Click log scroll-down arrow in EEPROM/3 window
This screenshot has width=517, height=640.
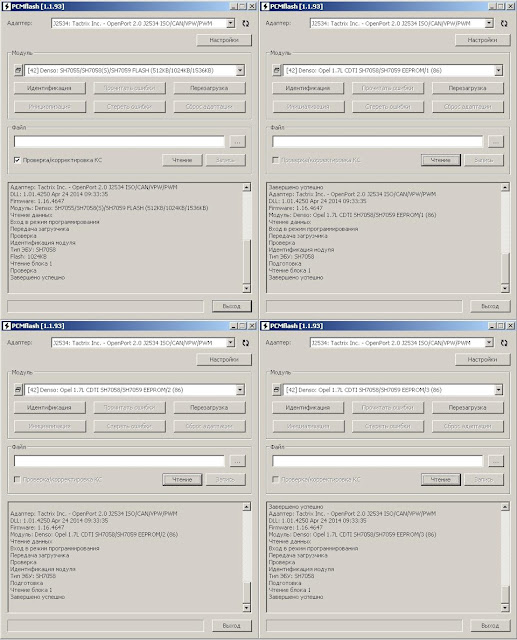point(505,608)
